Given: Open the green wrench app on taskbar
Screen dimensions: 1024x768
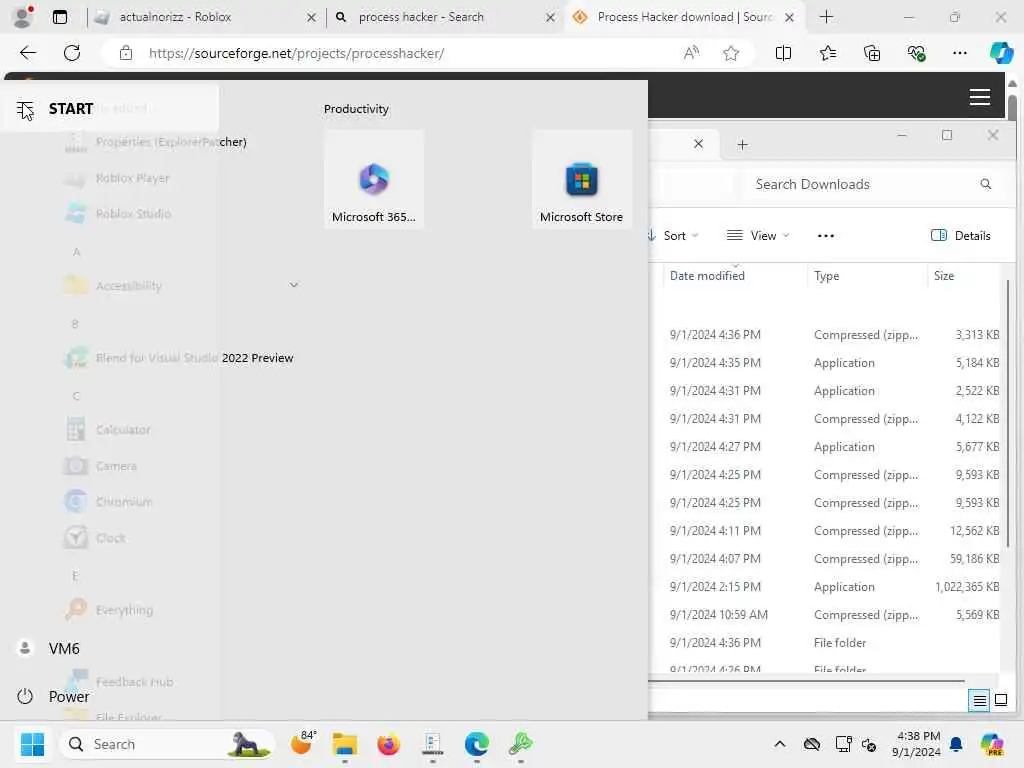Looking at the screenshot, I should tap(520, 744).
